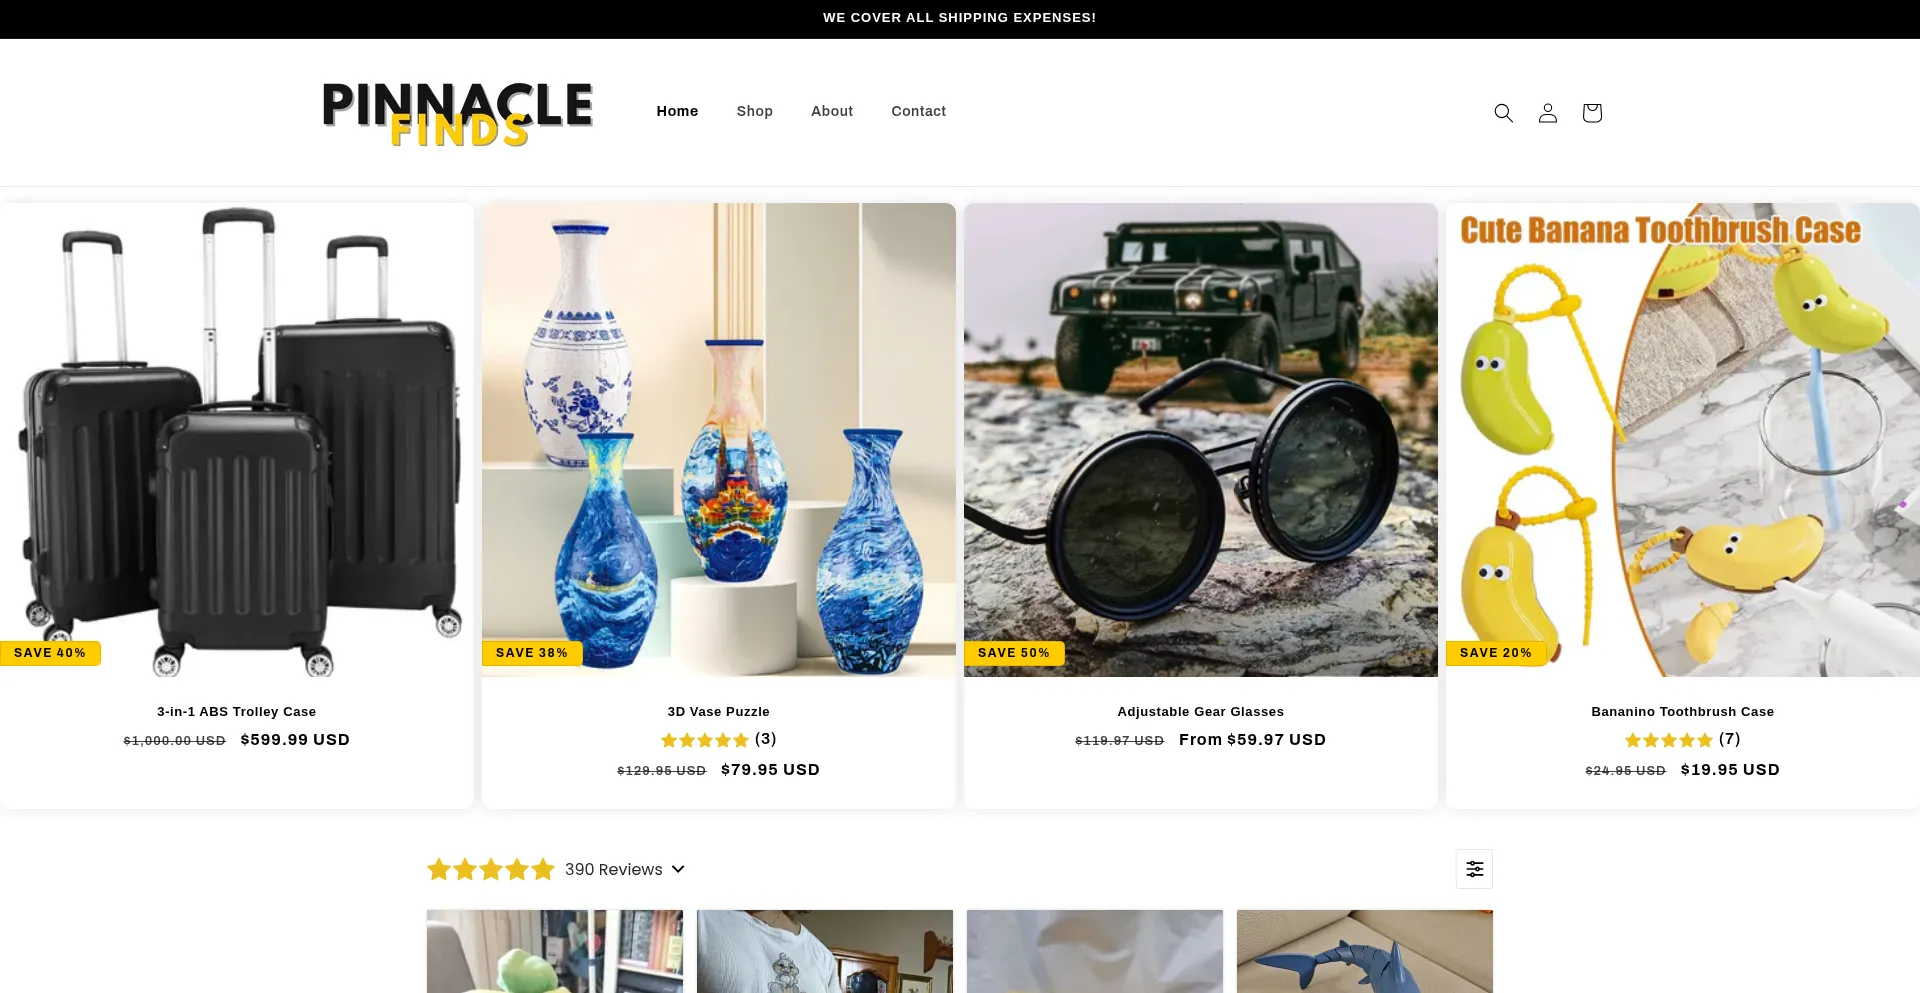Expand the 390 Reviews dropdown chevron
This screenshot has width=1920, height=993.
pyautogui.click(x=678, y=869)
